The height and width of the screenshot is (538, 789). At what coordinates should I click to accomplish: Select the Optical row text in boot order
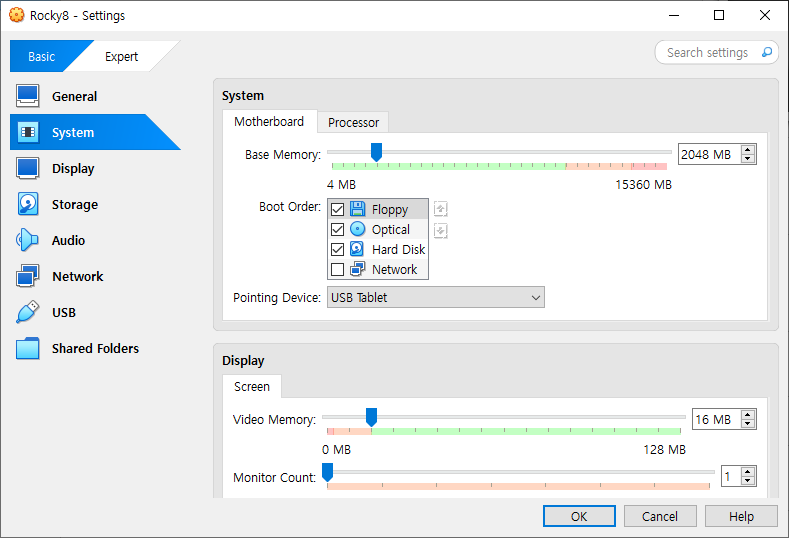tap(391, 229)
